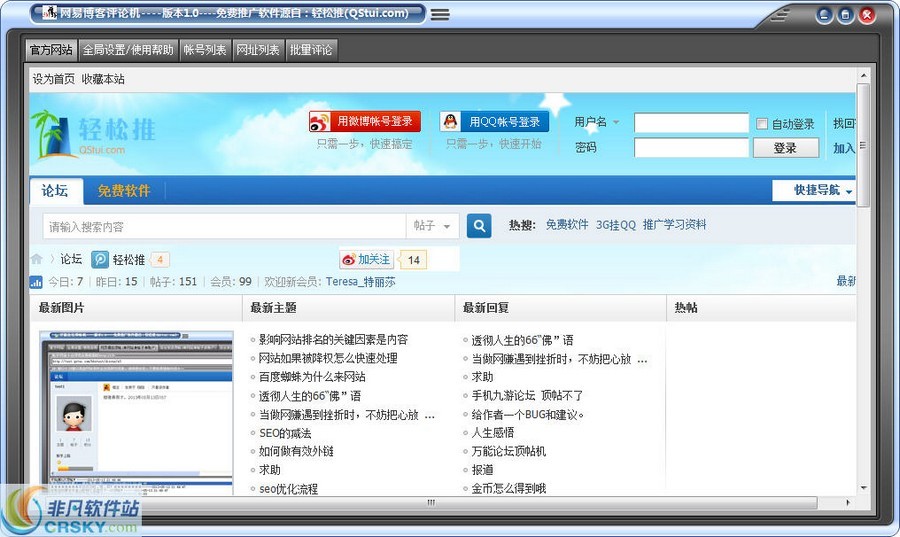Open the 网址列表 tab
900x537 pixels.
click(x=258, y=50)
